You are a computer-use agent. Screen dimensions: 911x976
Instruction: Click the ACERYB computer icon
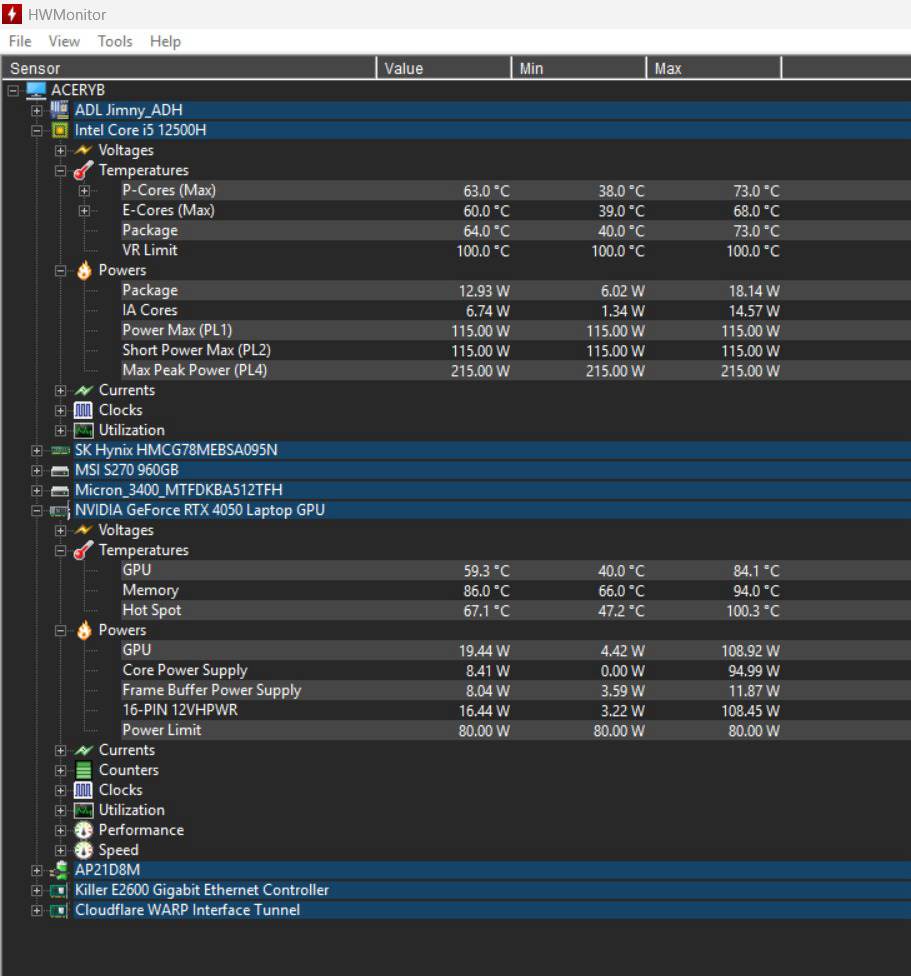point(36,90)
